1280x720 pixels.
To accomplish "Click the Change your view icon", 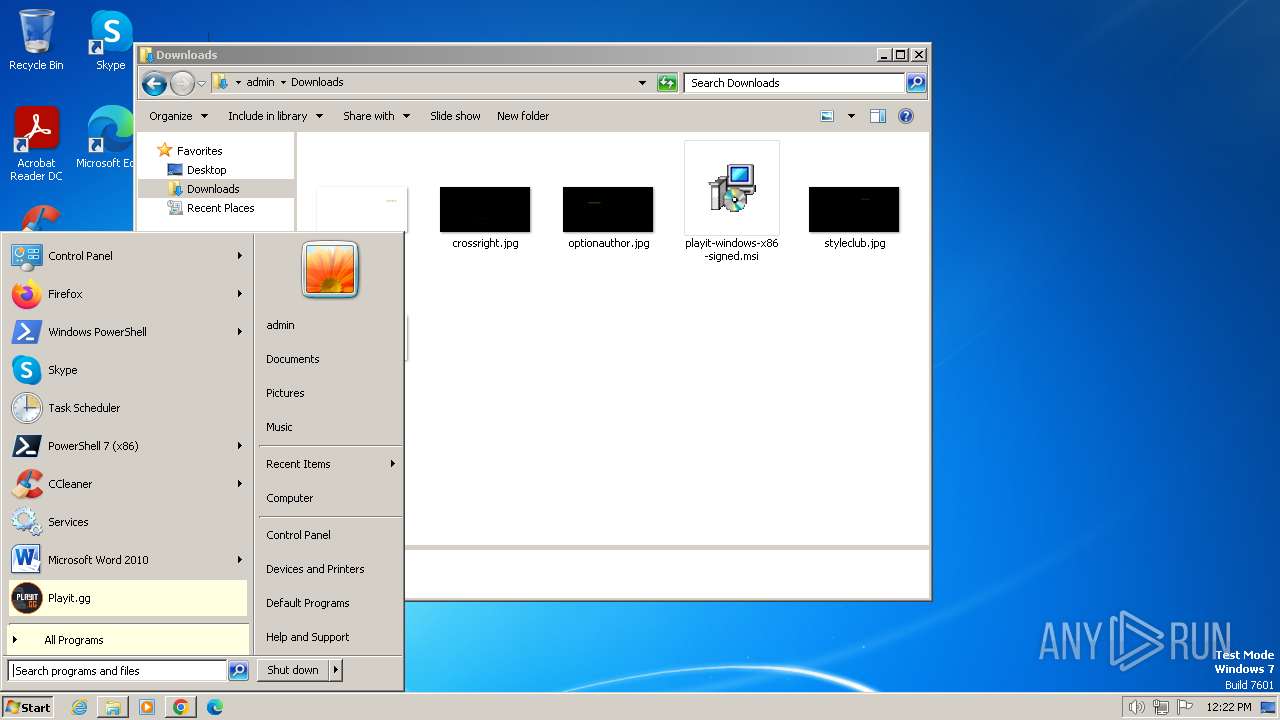I will coord(827,116).
